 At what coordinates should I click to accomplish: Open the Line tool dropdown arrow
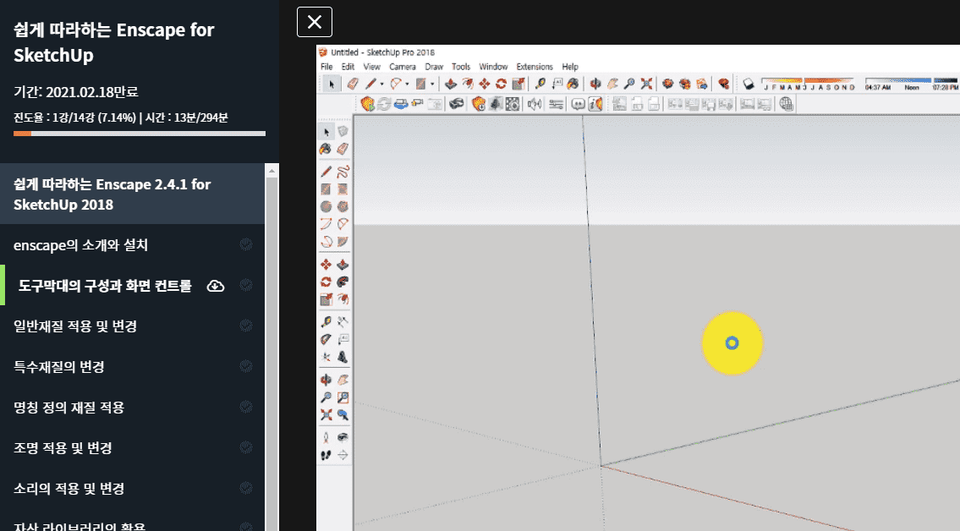point(382,84)
